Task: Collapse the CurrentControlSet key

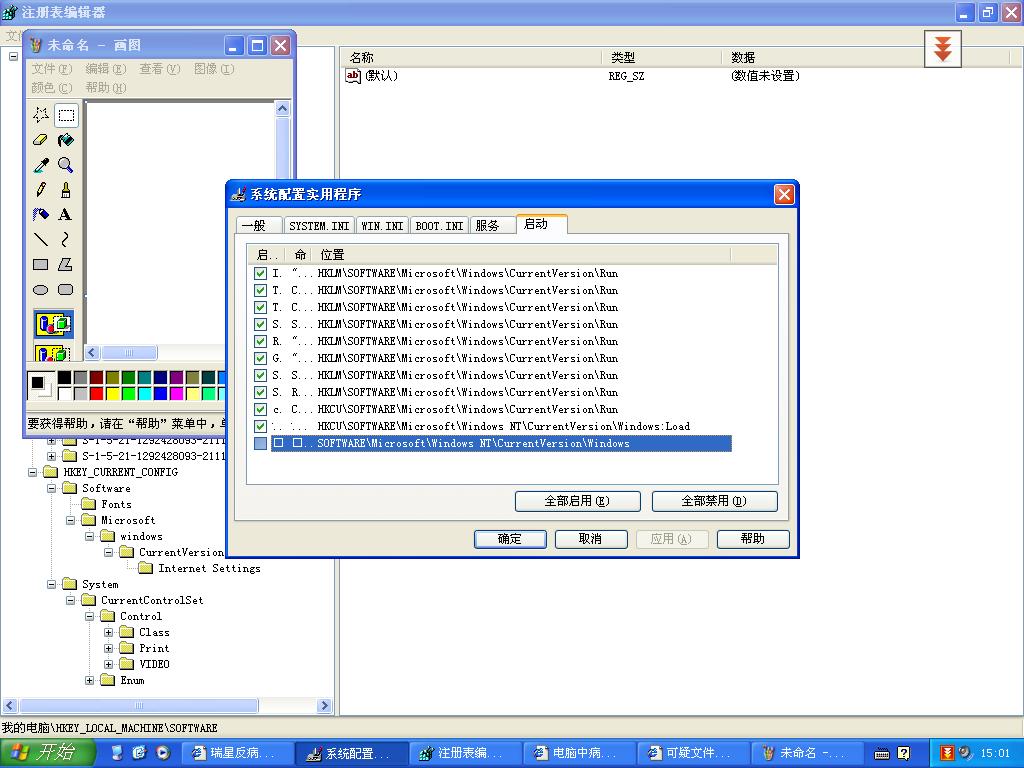Action: point(70,600)
